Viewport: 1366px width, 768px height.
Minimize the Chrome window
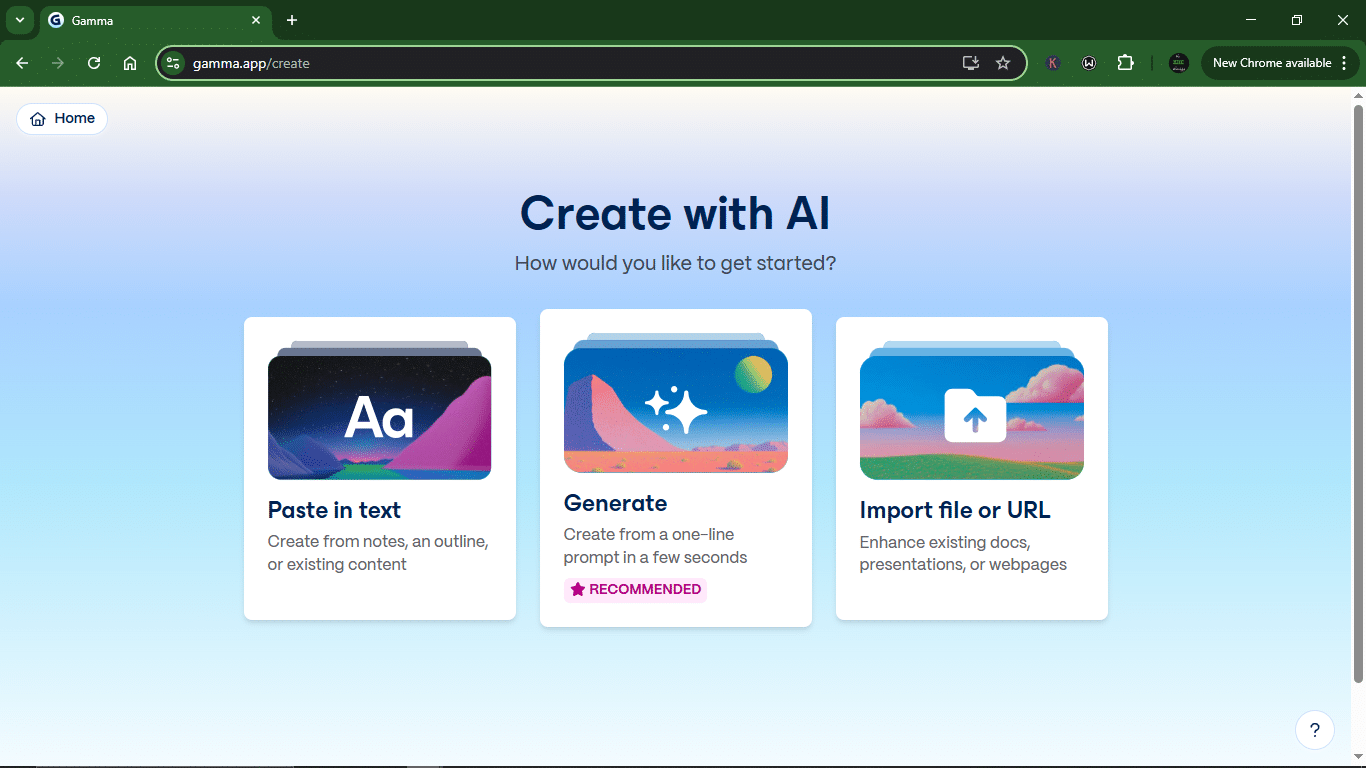pyautogui.click(x=1251, y=20)
